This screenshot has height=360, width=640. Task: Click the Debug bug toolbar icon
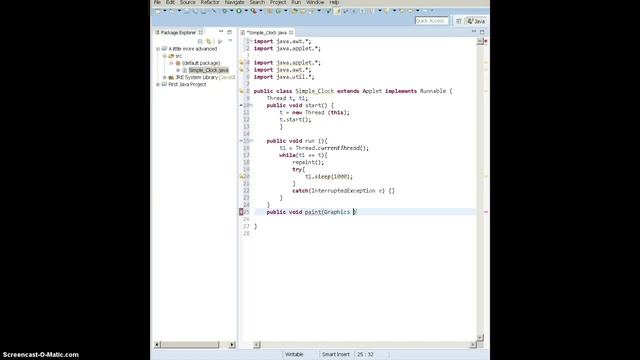coord(225,11)
